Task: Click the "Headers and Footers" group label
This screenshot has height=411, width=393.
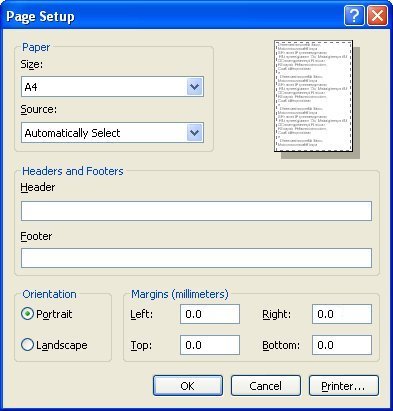Action: (x=73, y=171)
